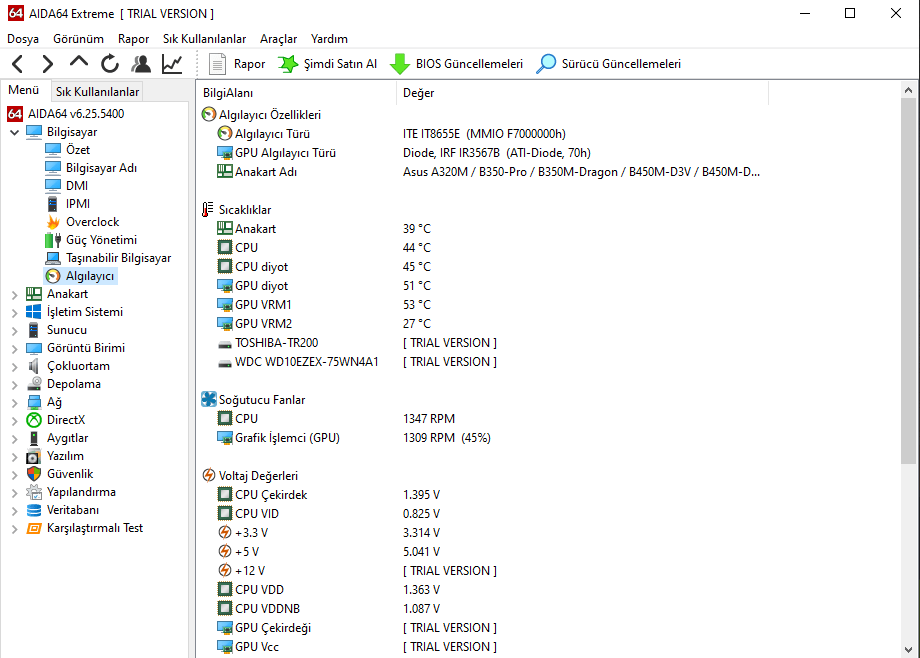The width and height of the screenshot is (920, 658).
Task: Select the Güvenlik shield icon
Action: (34, 474)
